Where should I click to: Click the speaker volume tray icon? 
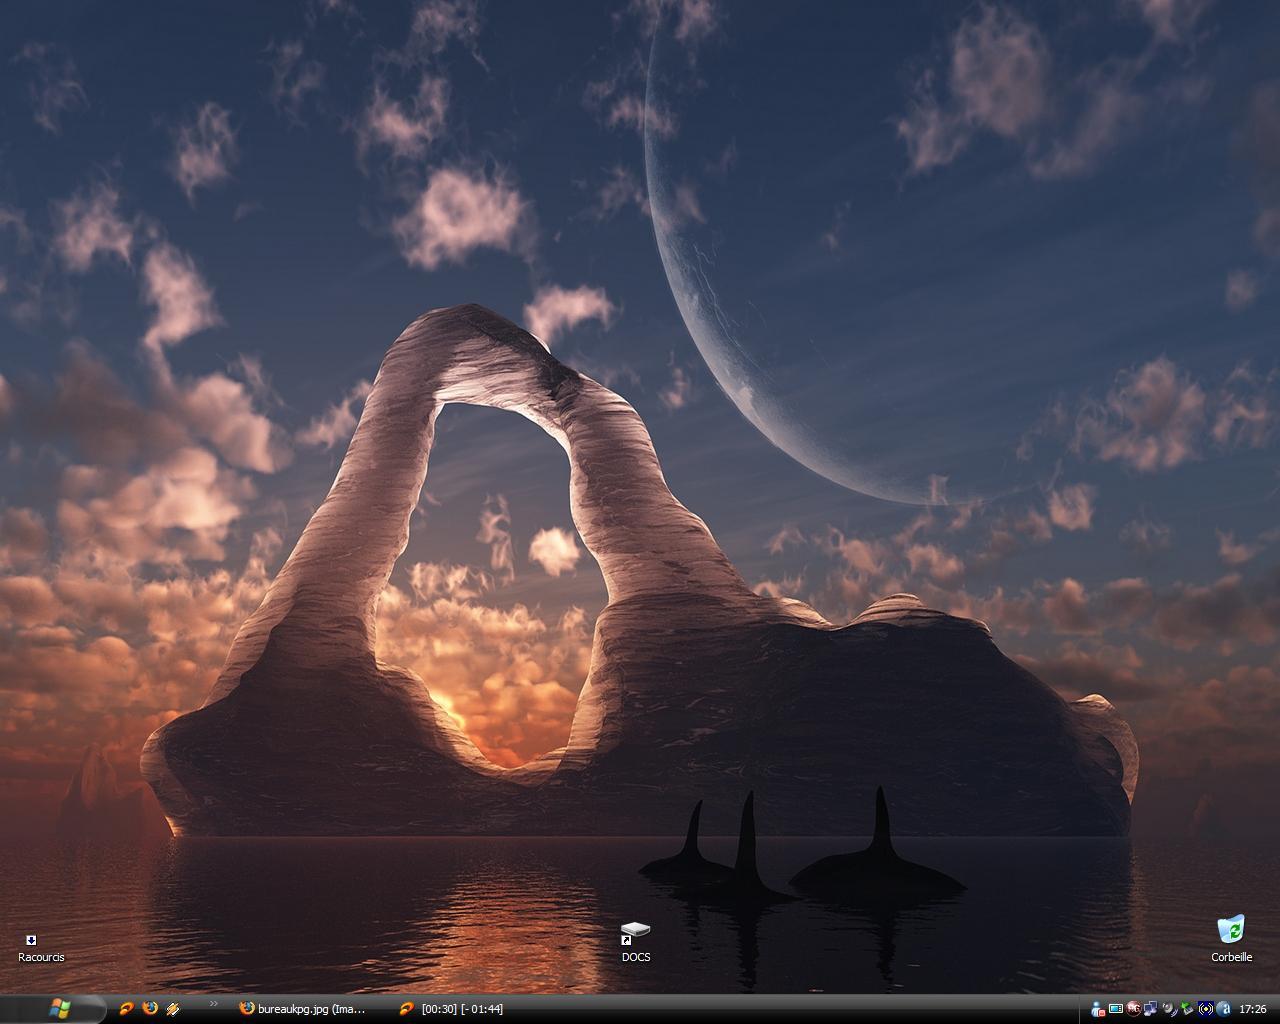[x=1169, y=1009]
